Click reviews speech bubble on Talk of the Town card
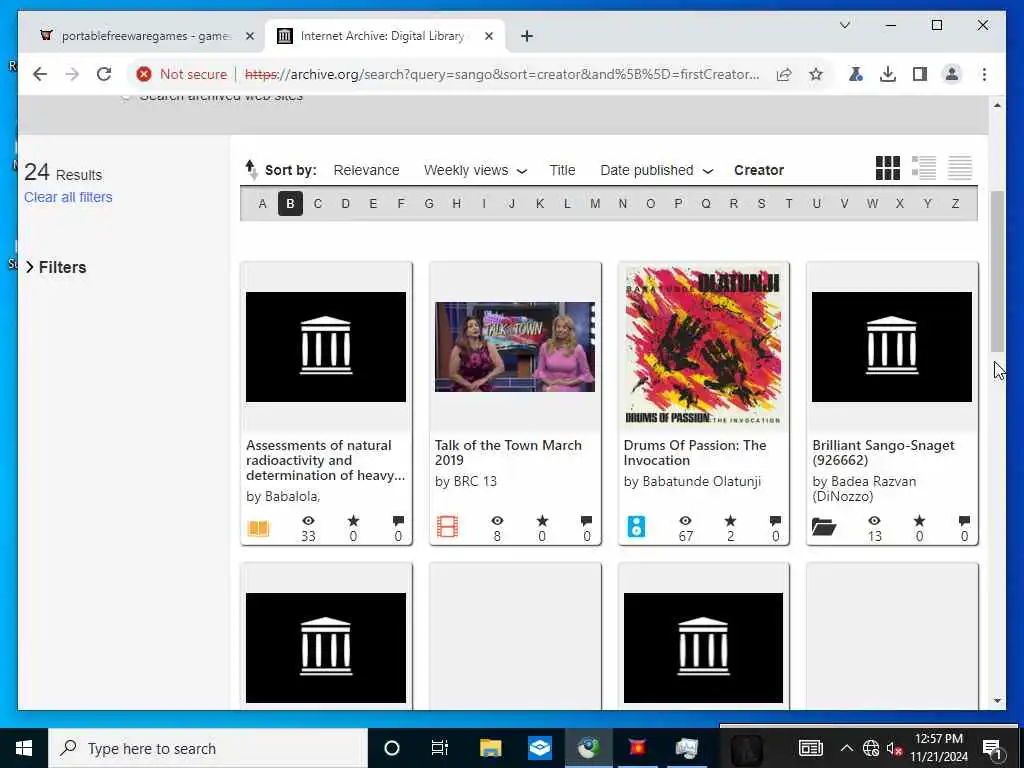The width and height of the screenshot is (1024, 768). pos(586,520)
